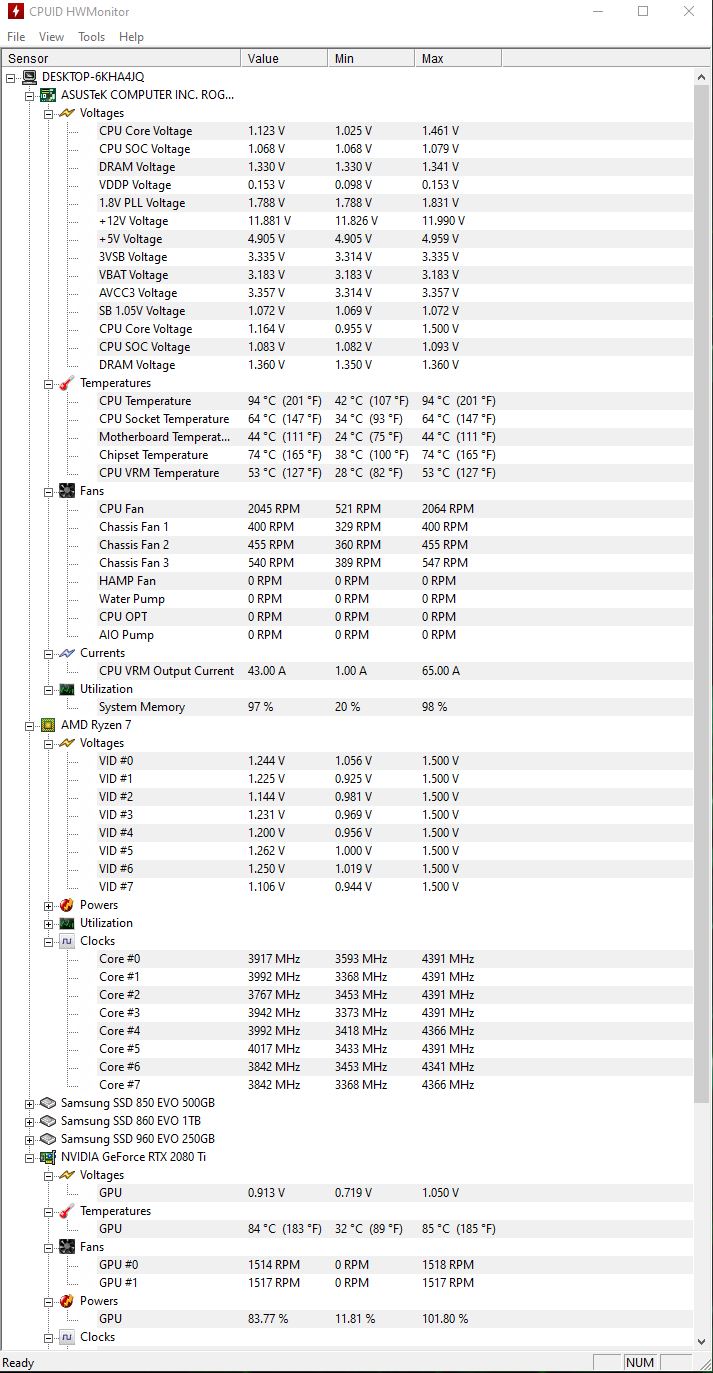The height and width of the screenshot is (1373, 713).
Task: Collapse the motherboard Temperatures section
Action: pyautogui.click(x=49, y=383)
